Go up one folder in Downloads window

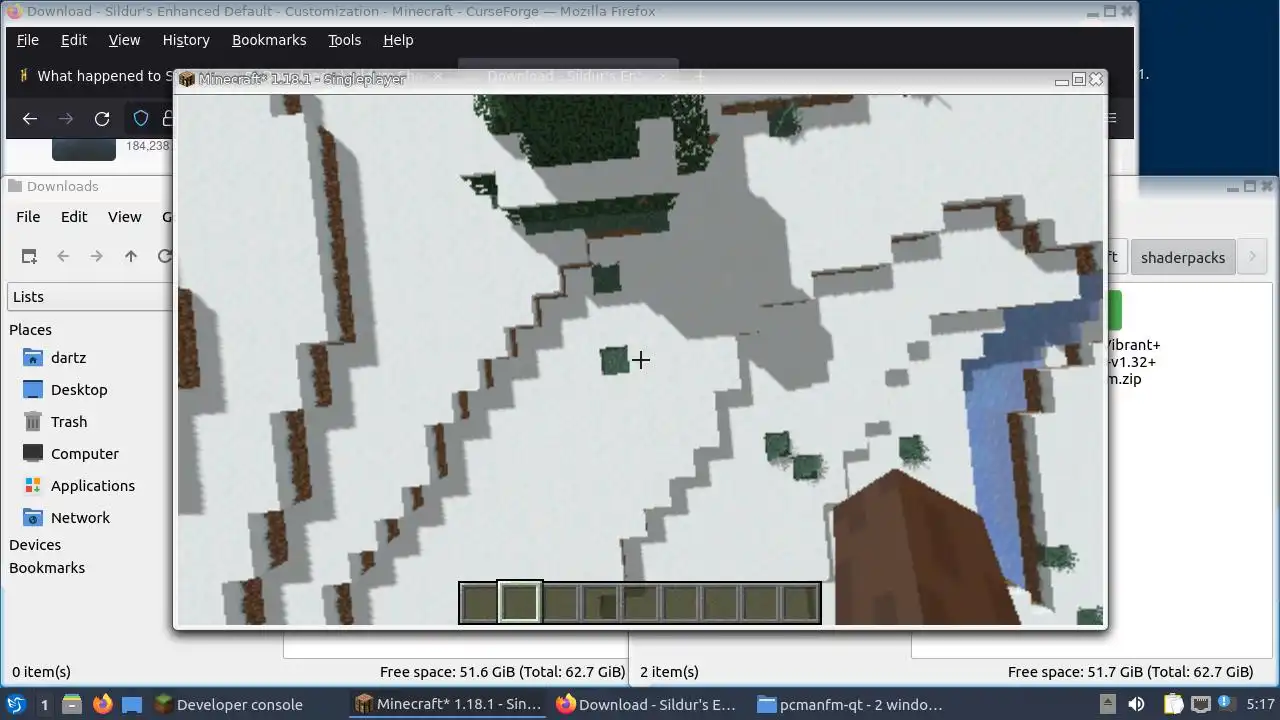point(131,256)
